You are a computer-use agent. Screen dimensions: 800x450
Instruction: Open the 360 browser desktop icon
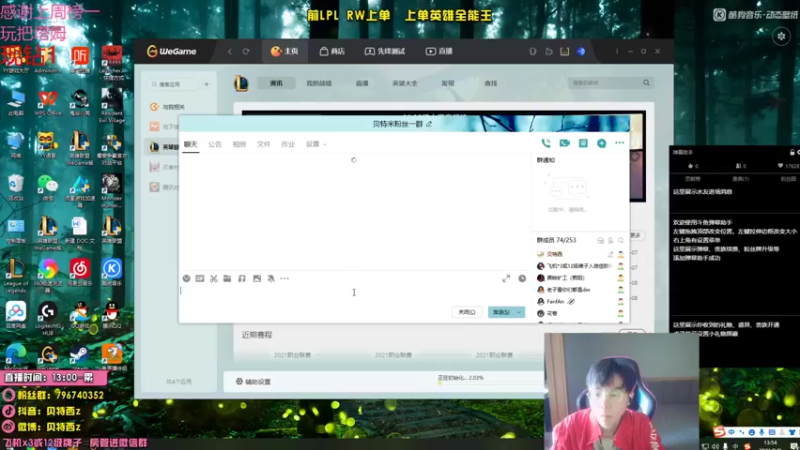(x=47, y=276)
